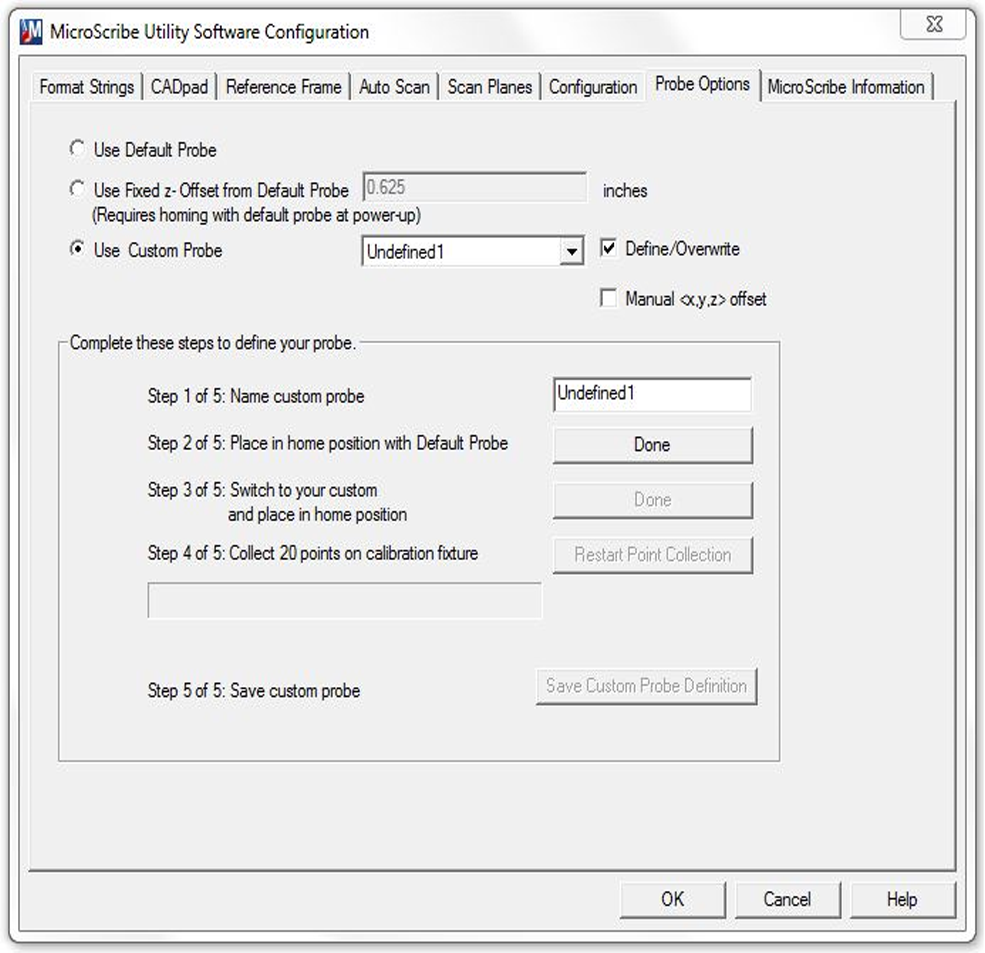Screen dimensions: 985x953
Task: Expand the custom probe dropdown arrow
Action: coord(571,252)
